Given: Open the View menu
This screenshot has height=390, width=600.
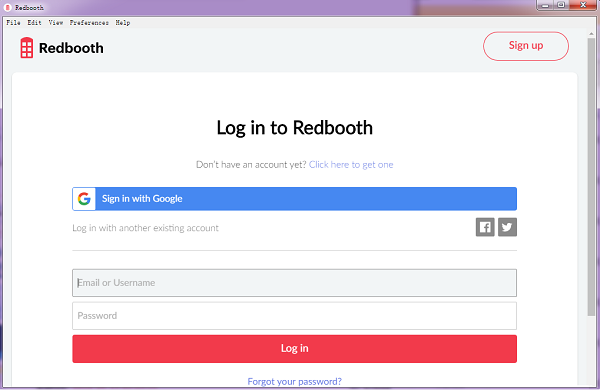Looking at the screenshot, I should tap(55, 23).
